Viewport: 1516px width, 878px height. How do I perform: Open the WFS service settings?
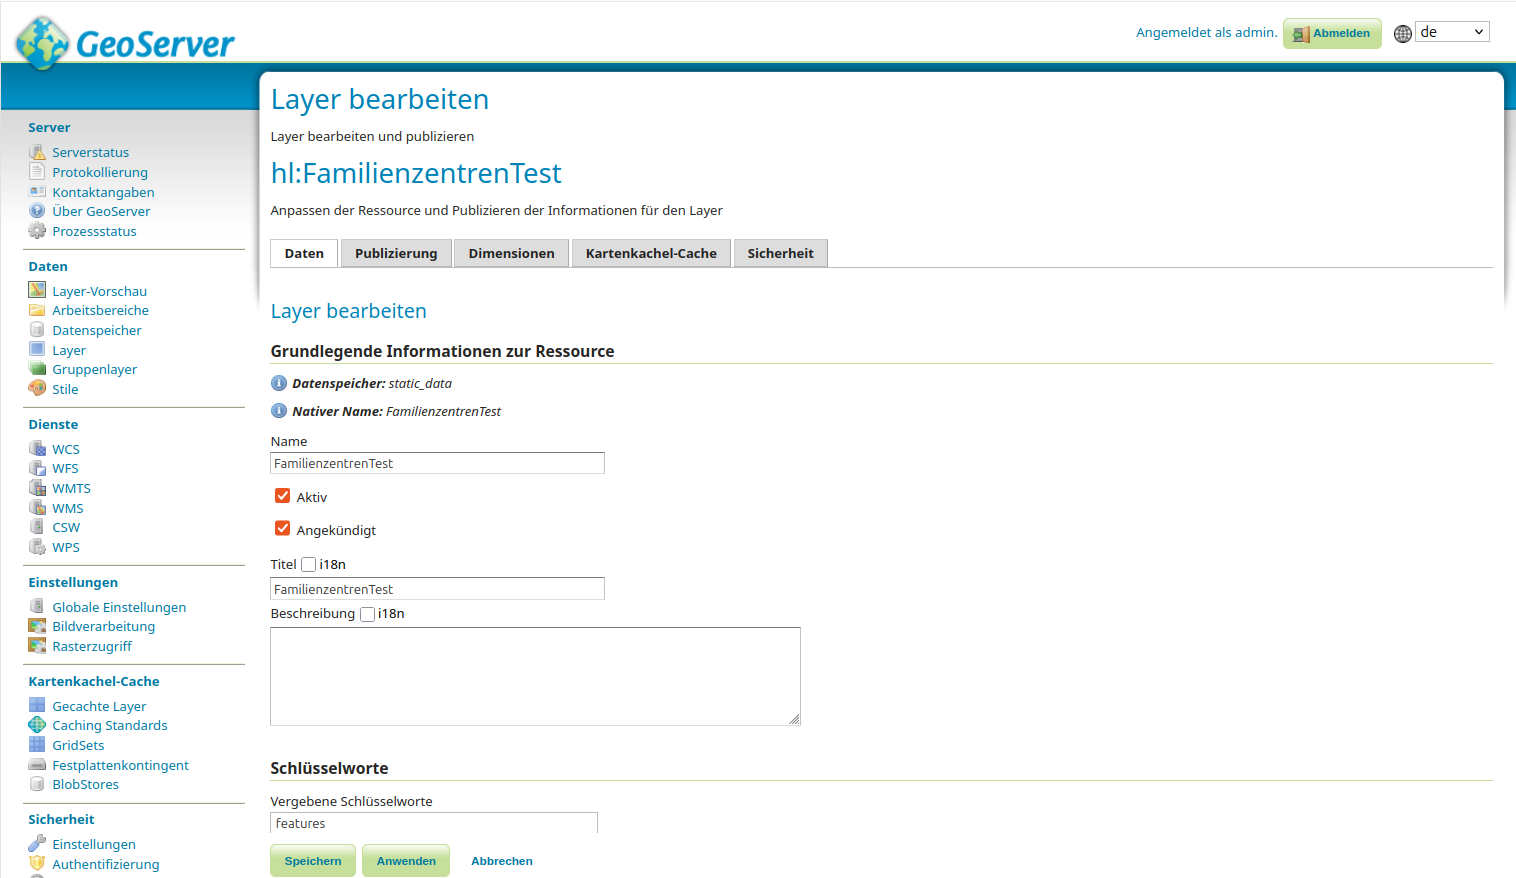tap(64, 468)
